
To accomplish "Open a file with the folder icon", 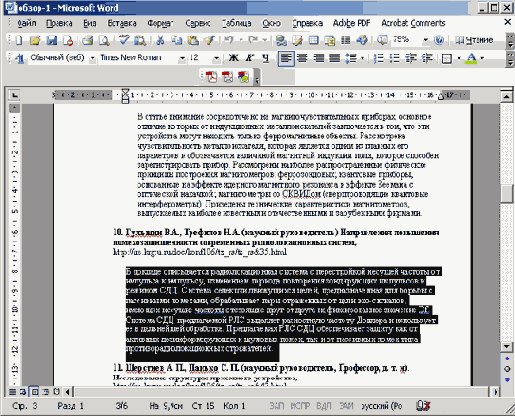I will [x=35, y=40].
